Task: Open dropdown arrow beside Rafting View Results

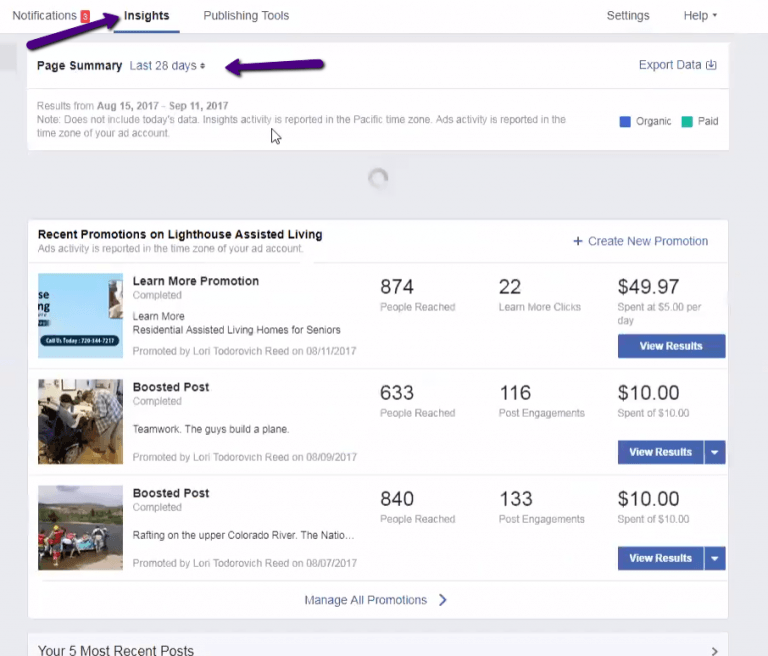Action: pos(715,558)
